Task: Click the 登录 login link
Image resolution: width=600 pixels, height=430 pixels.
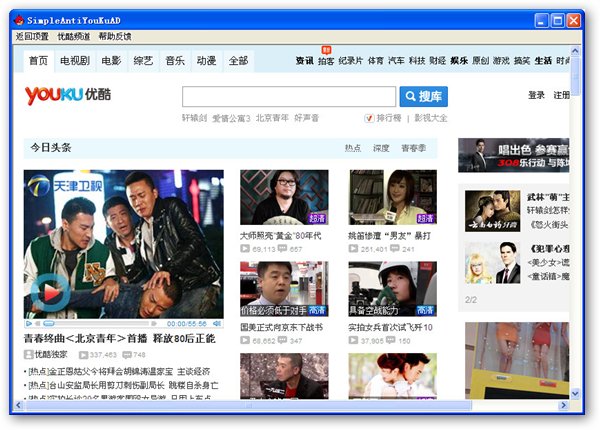Action: [x=536, y=95]
